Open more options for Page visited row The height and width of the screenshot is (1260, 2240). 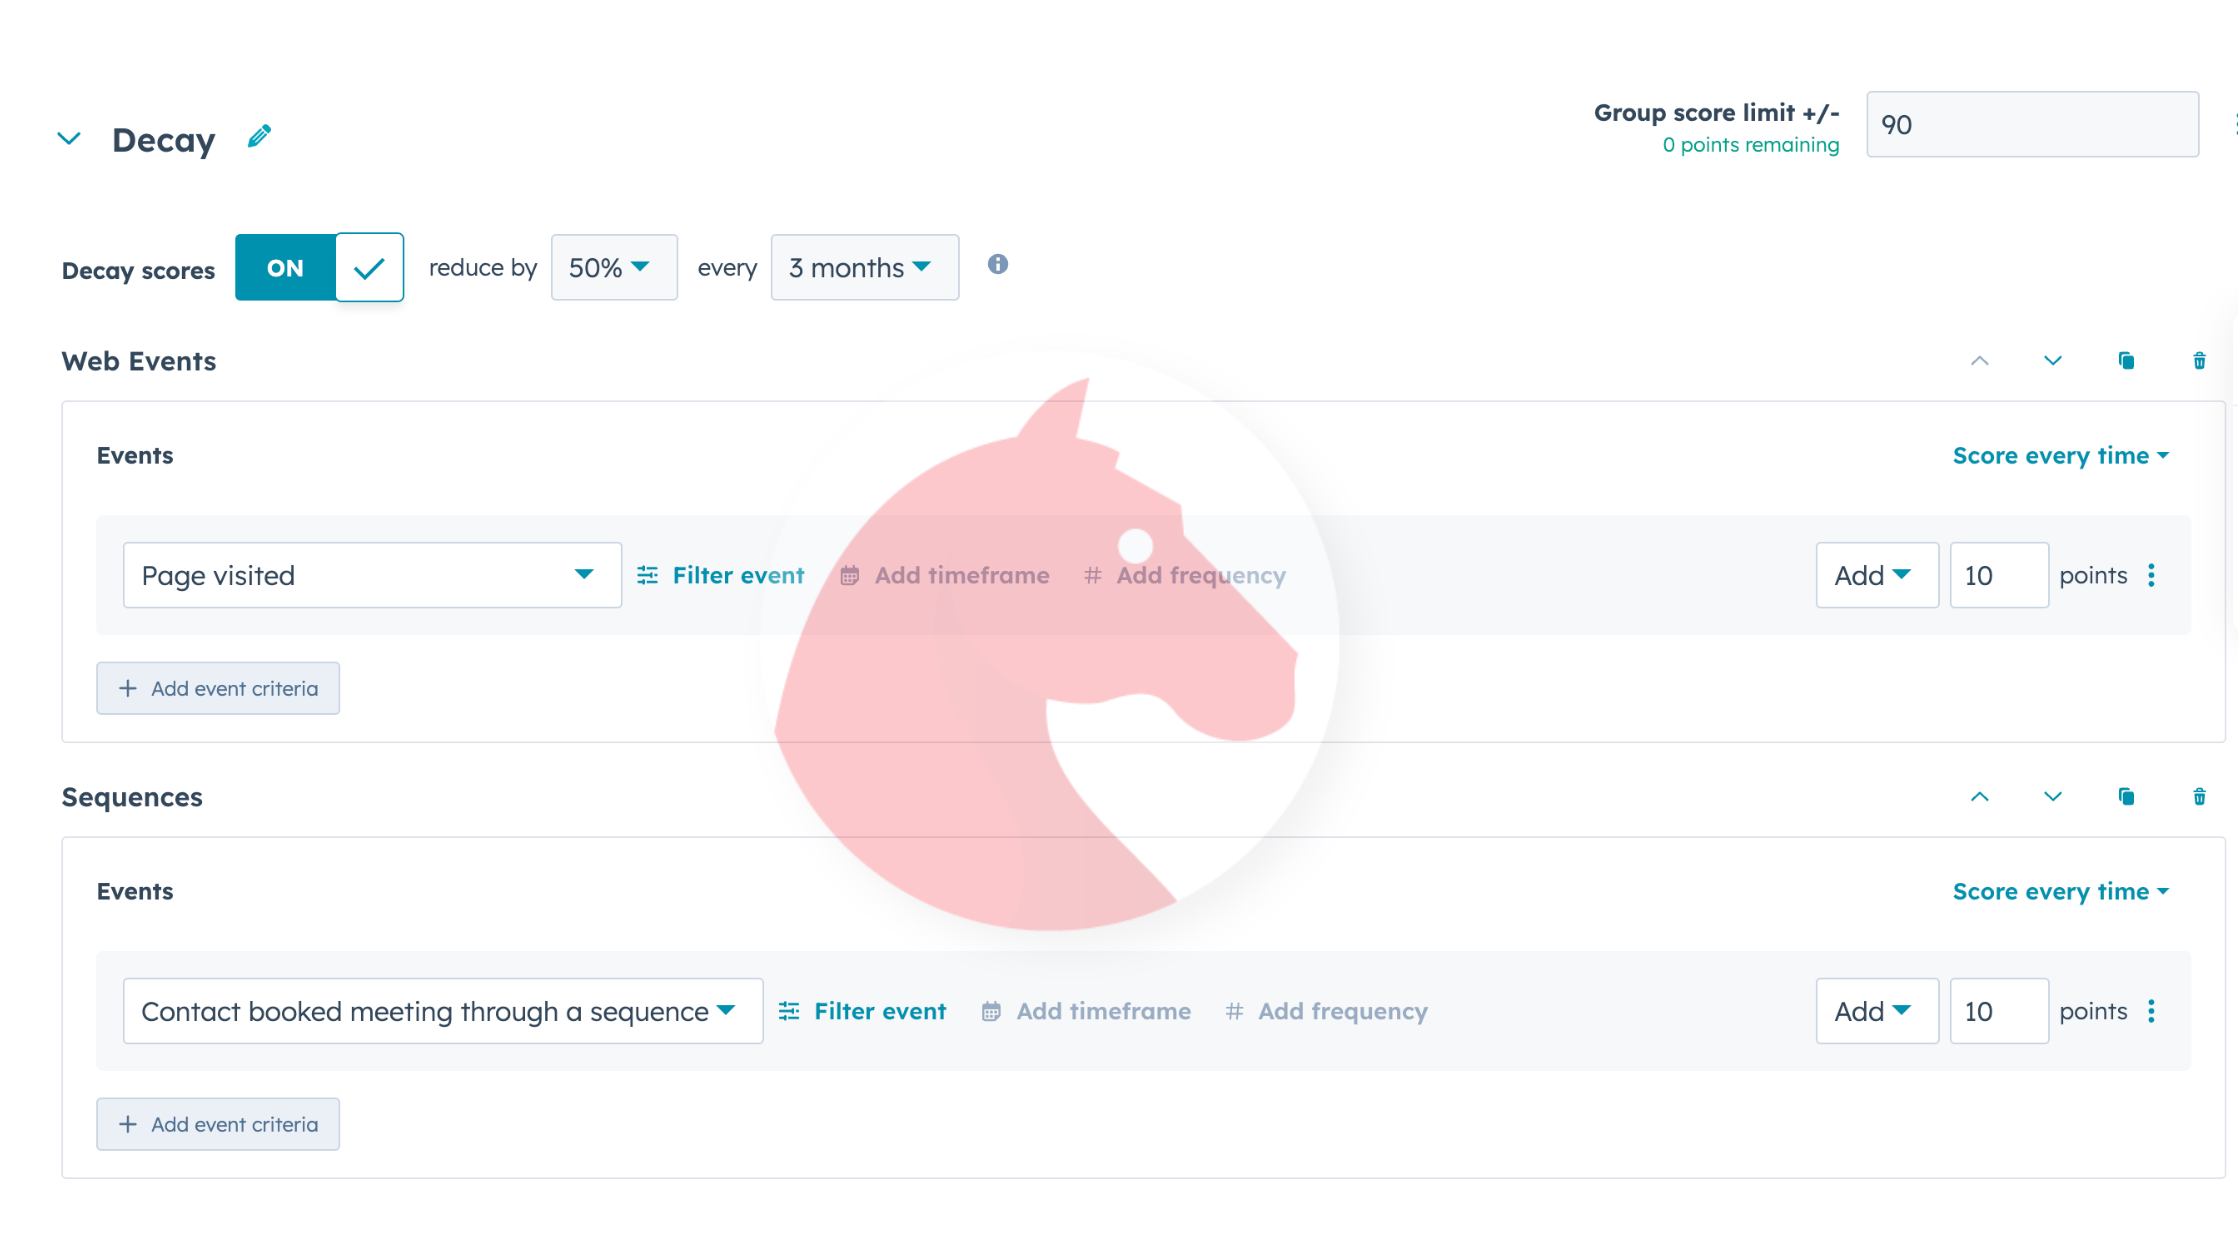click(x=2151, y=575)
